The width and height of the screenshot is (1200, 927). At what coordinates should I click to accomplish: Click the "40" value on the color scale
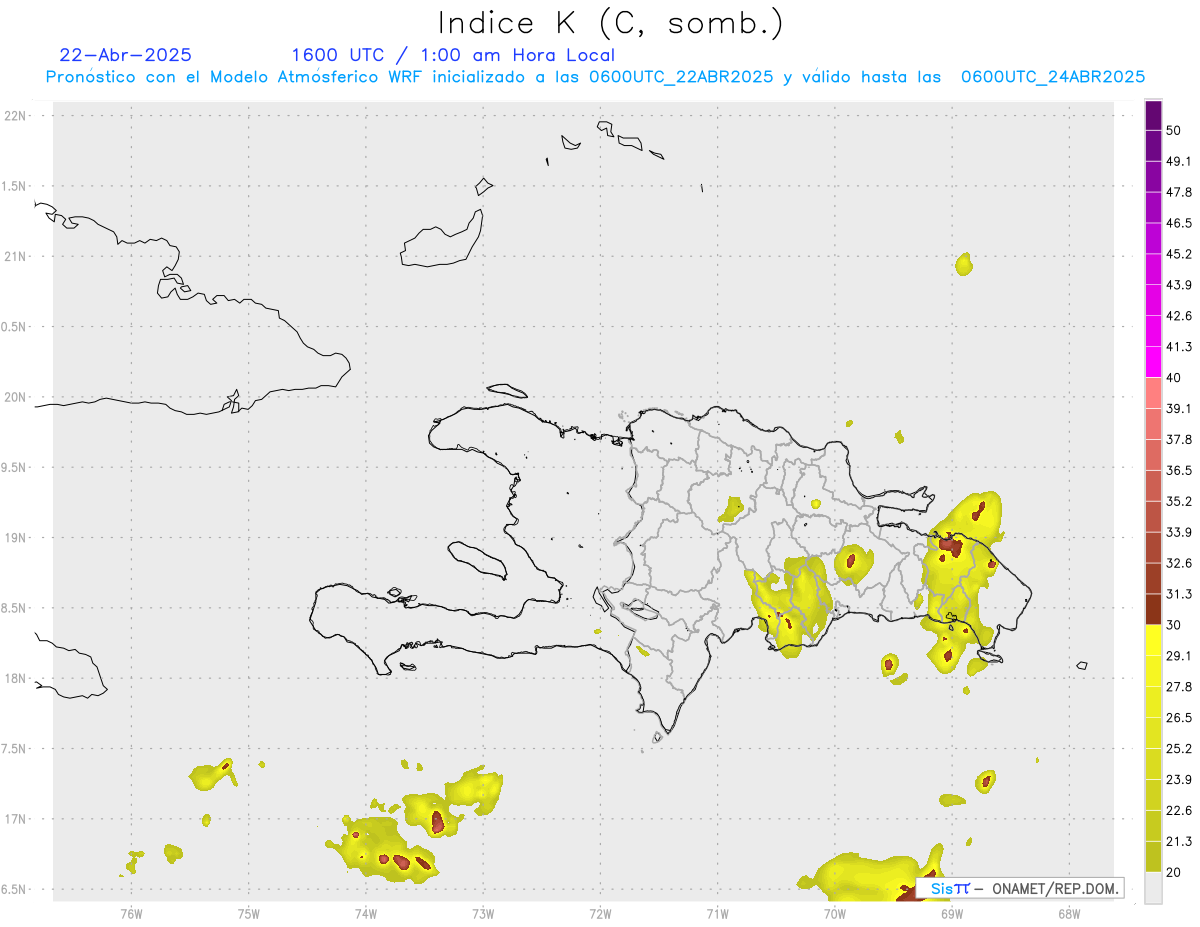tap(1174, 377)
